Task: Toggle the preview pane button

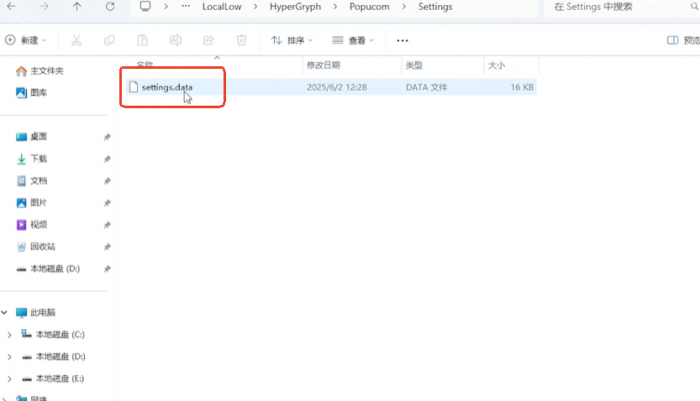Action: coord(682,41)
